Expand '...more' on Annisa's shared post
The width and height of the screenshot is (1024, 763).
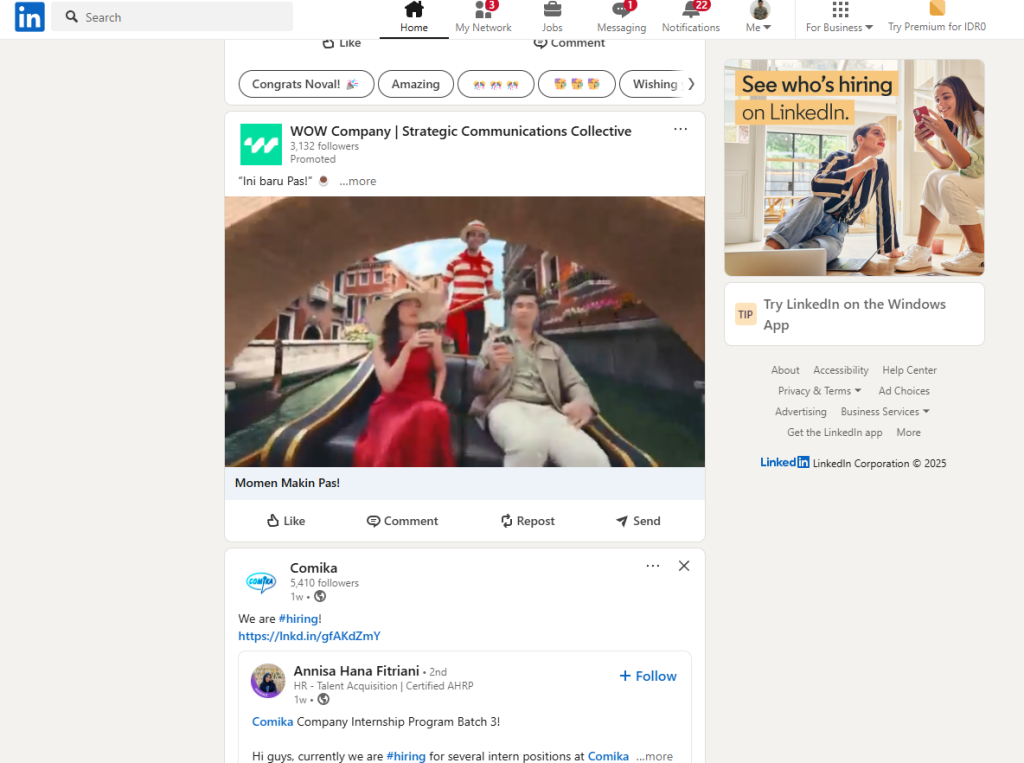(x=654, y=756)
